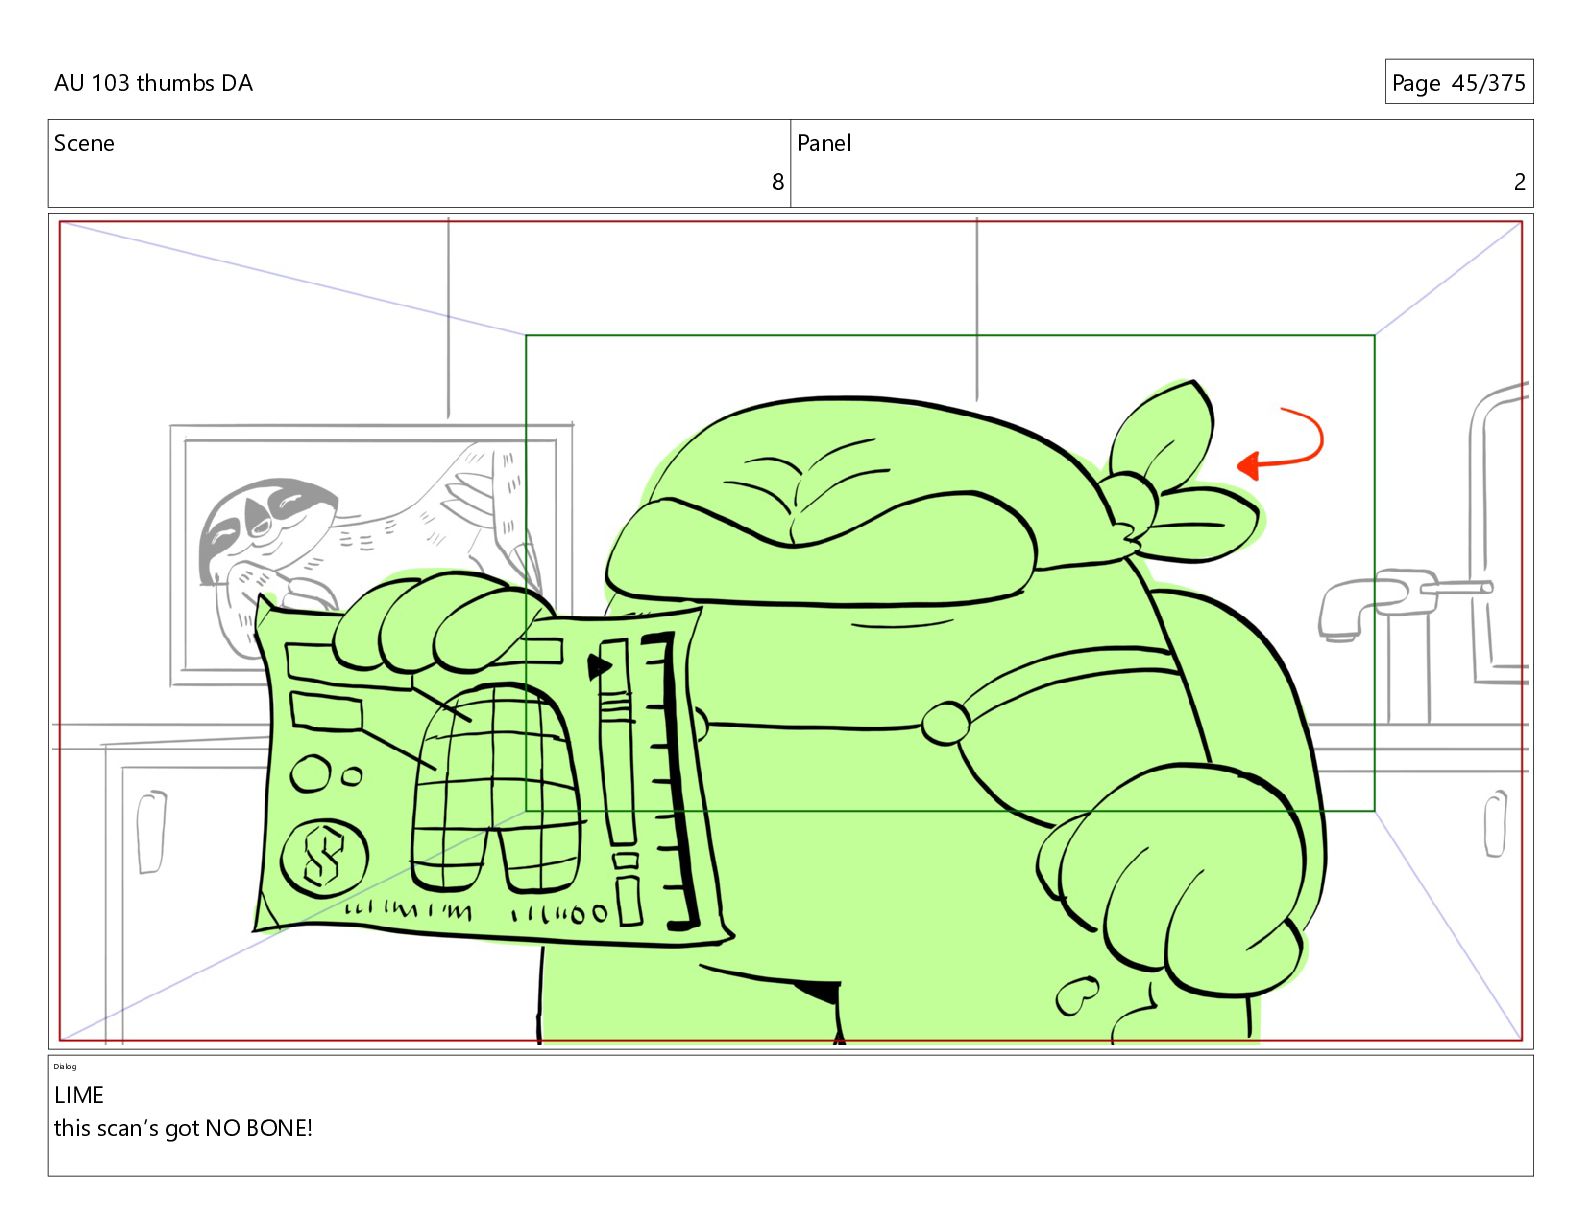This screenshot has height=1224, width=1584.
Task: Click the 'this scan's got NO BONE!' dialog line
Action: tap(183, 1128)
